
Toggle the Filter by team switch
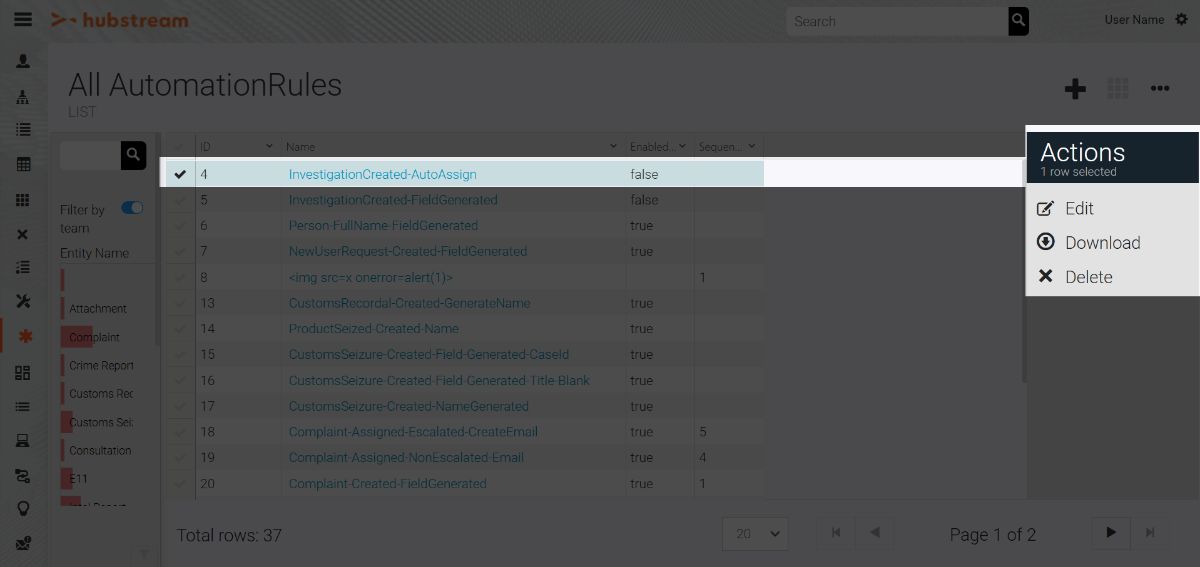(x=132, y=208)
